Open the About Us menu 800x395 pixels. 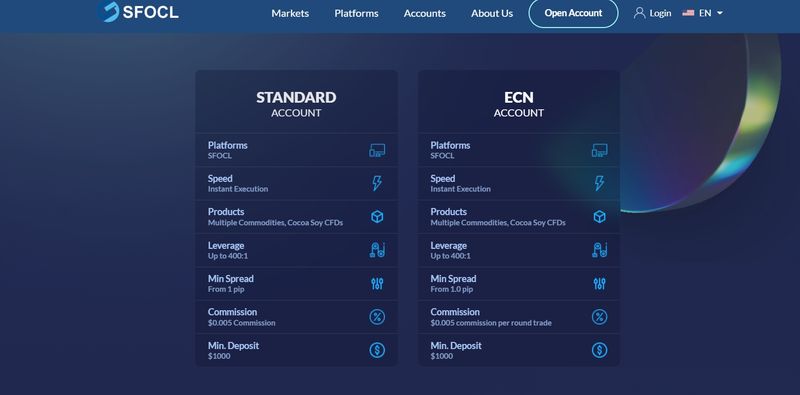492,13
